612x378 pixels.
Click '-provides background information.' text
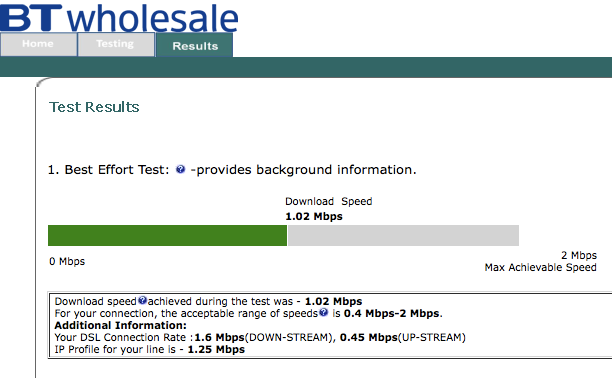tap(303, 170)
